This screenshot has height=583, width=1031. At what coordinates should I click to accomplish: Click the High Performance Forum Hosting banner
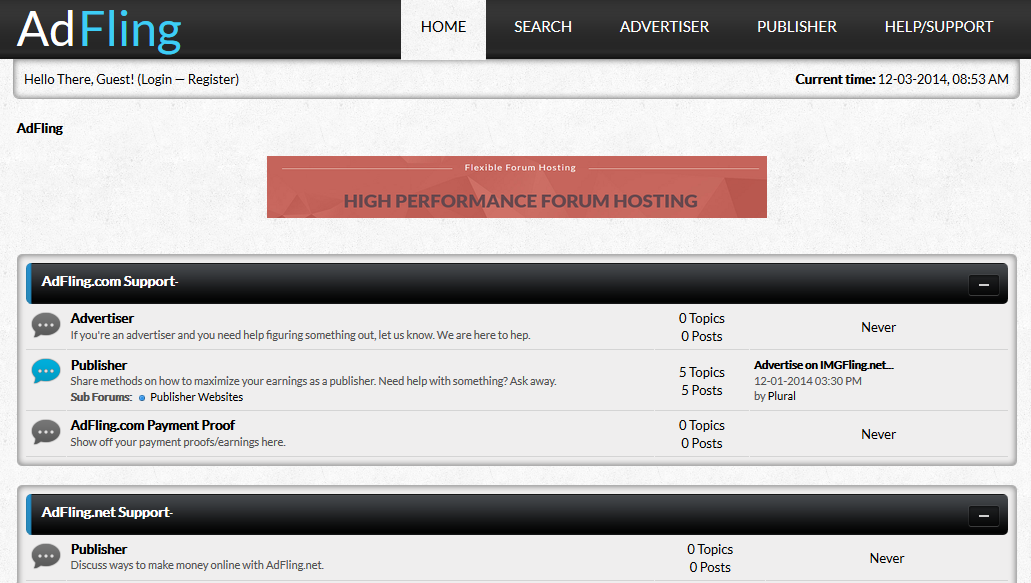(x=517, y=187)
